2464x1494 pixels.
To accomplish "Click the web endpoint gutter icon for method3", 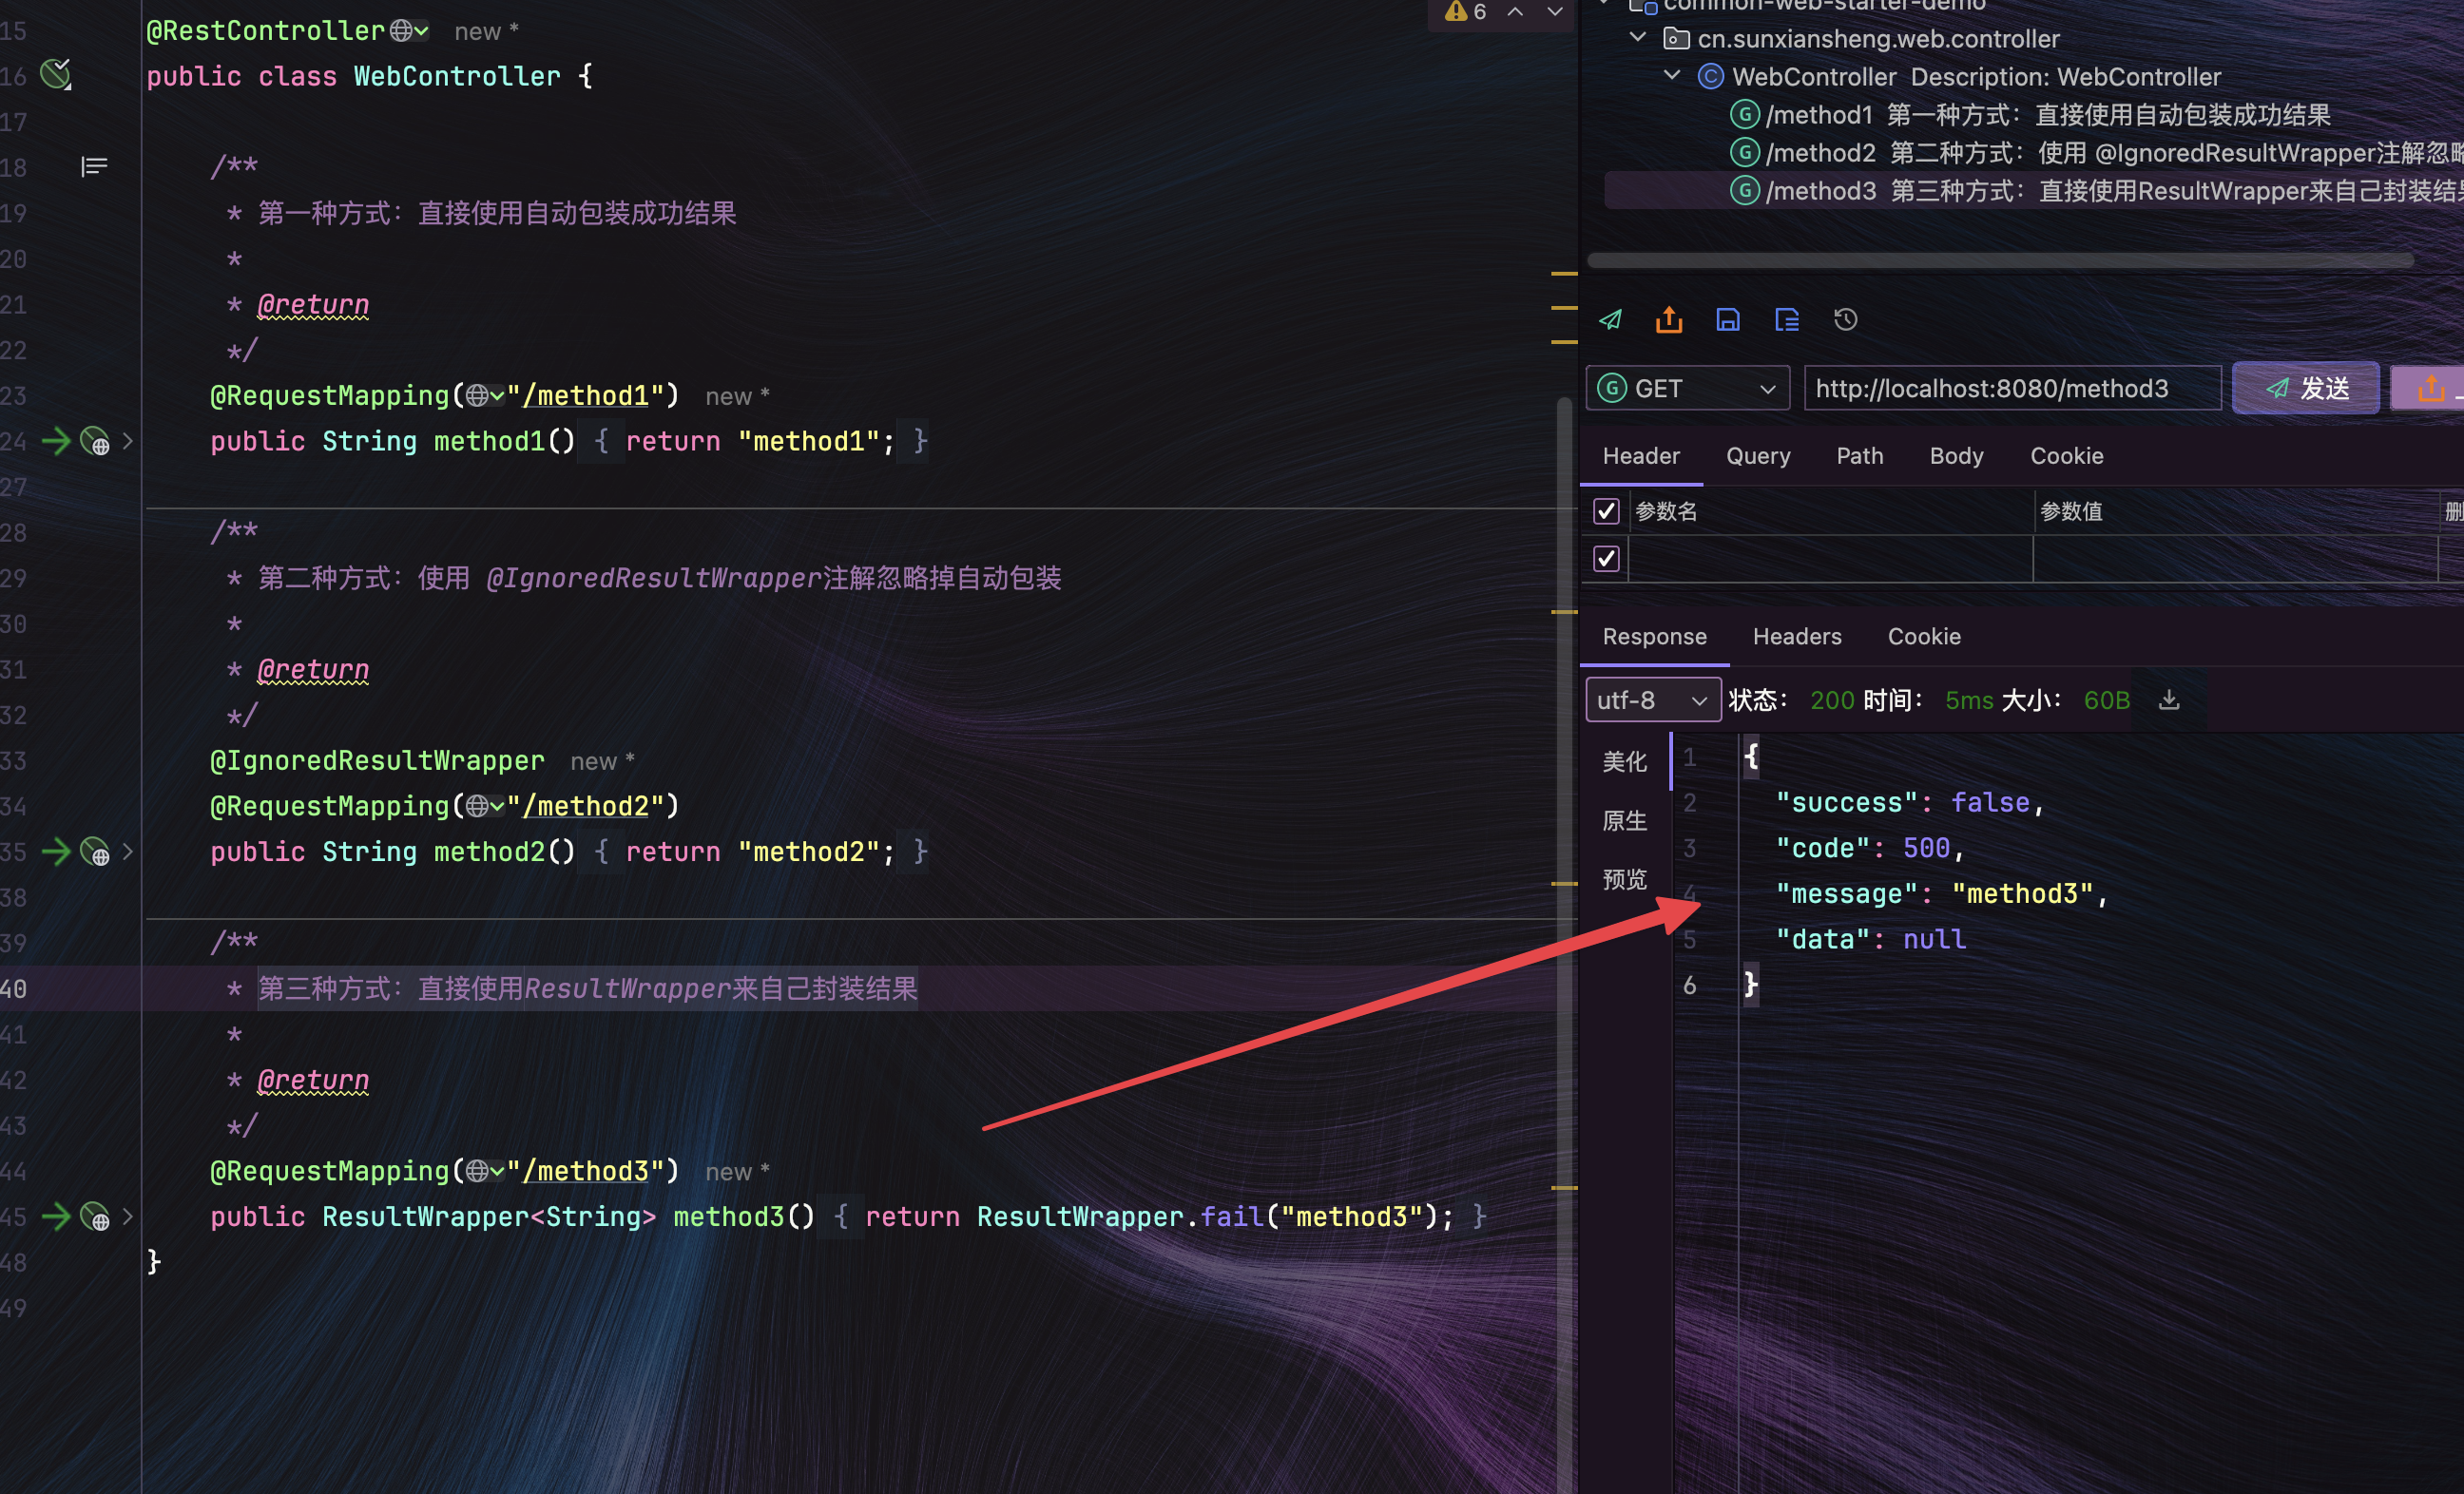I will point(95,1217).
